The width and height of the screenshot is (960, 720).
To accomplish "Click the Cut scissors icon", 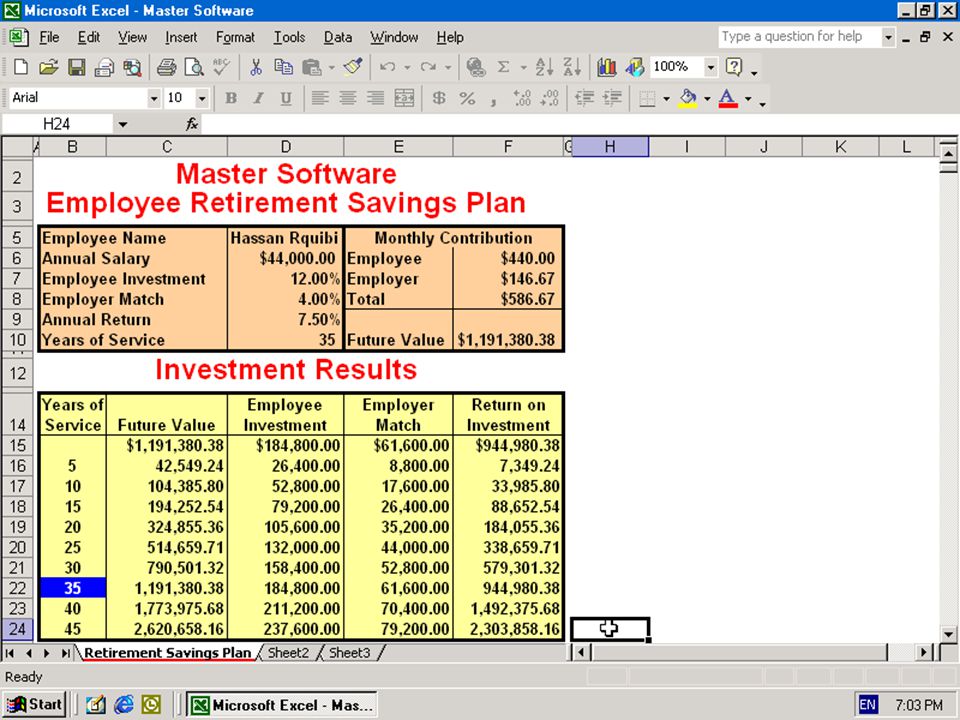I will [256, 67].
